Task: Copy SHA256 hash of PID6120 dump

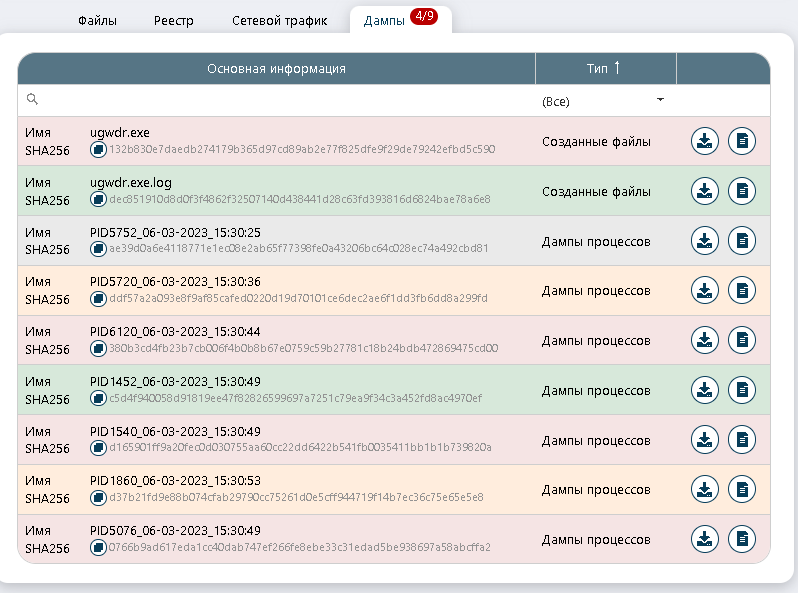Action: click(98, 348)
